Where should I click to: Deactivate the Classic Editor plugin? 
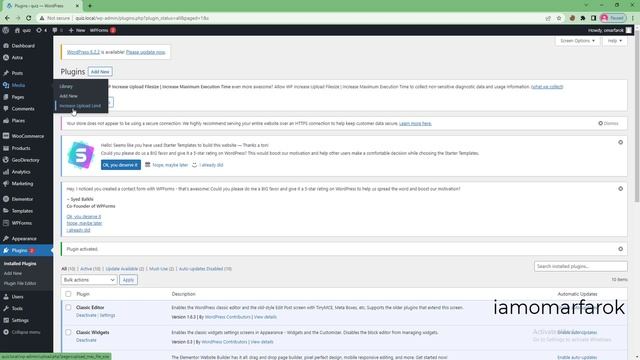coord(86,315)
